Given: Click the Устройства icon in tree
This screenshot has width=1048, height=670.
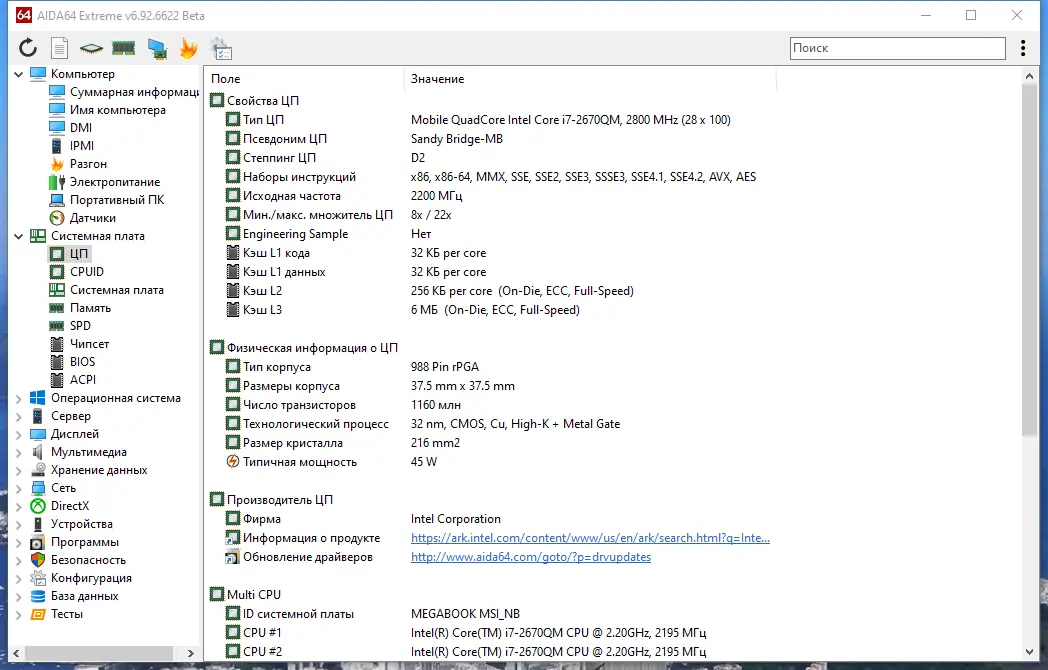Looking at the screenshot, I should click(38, 524).
